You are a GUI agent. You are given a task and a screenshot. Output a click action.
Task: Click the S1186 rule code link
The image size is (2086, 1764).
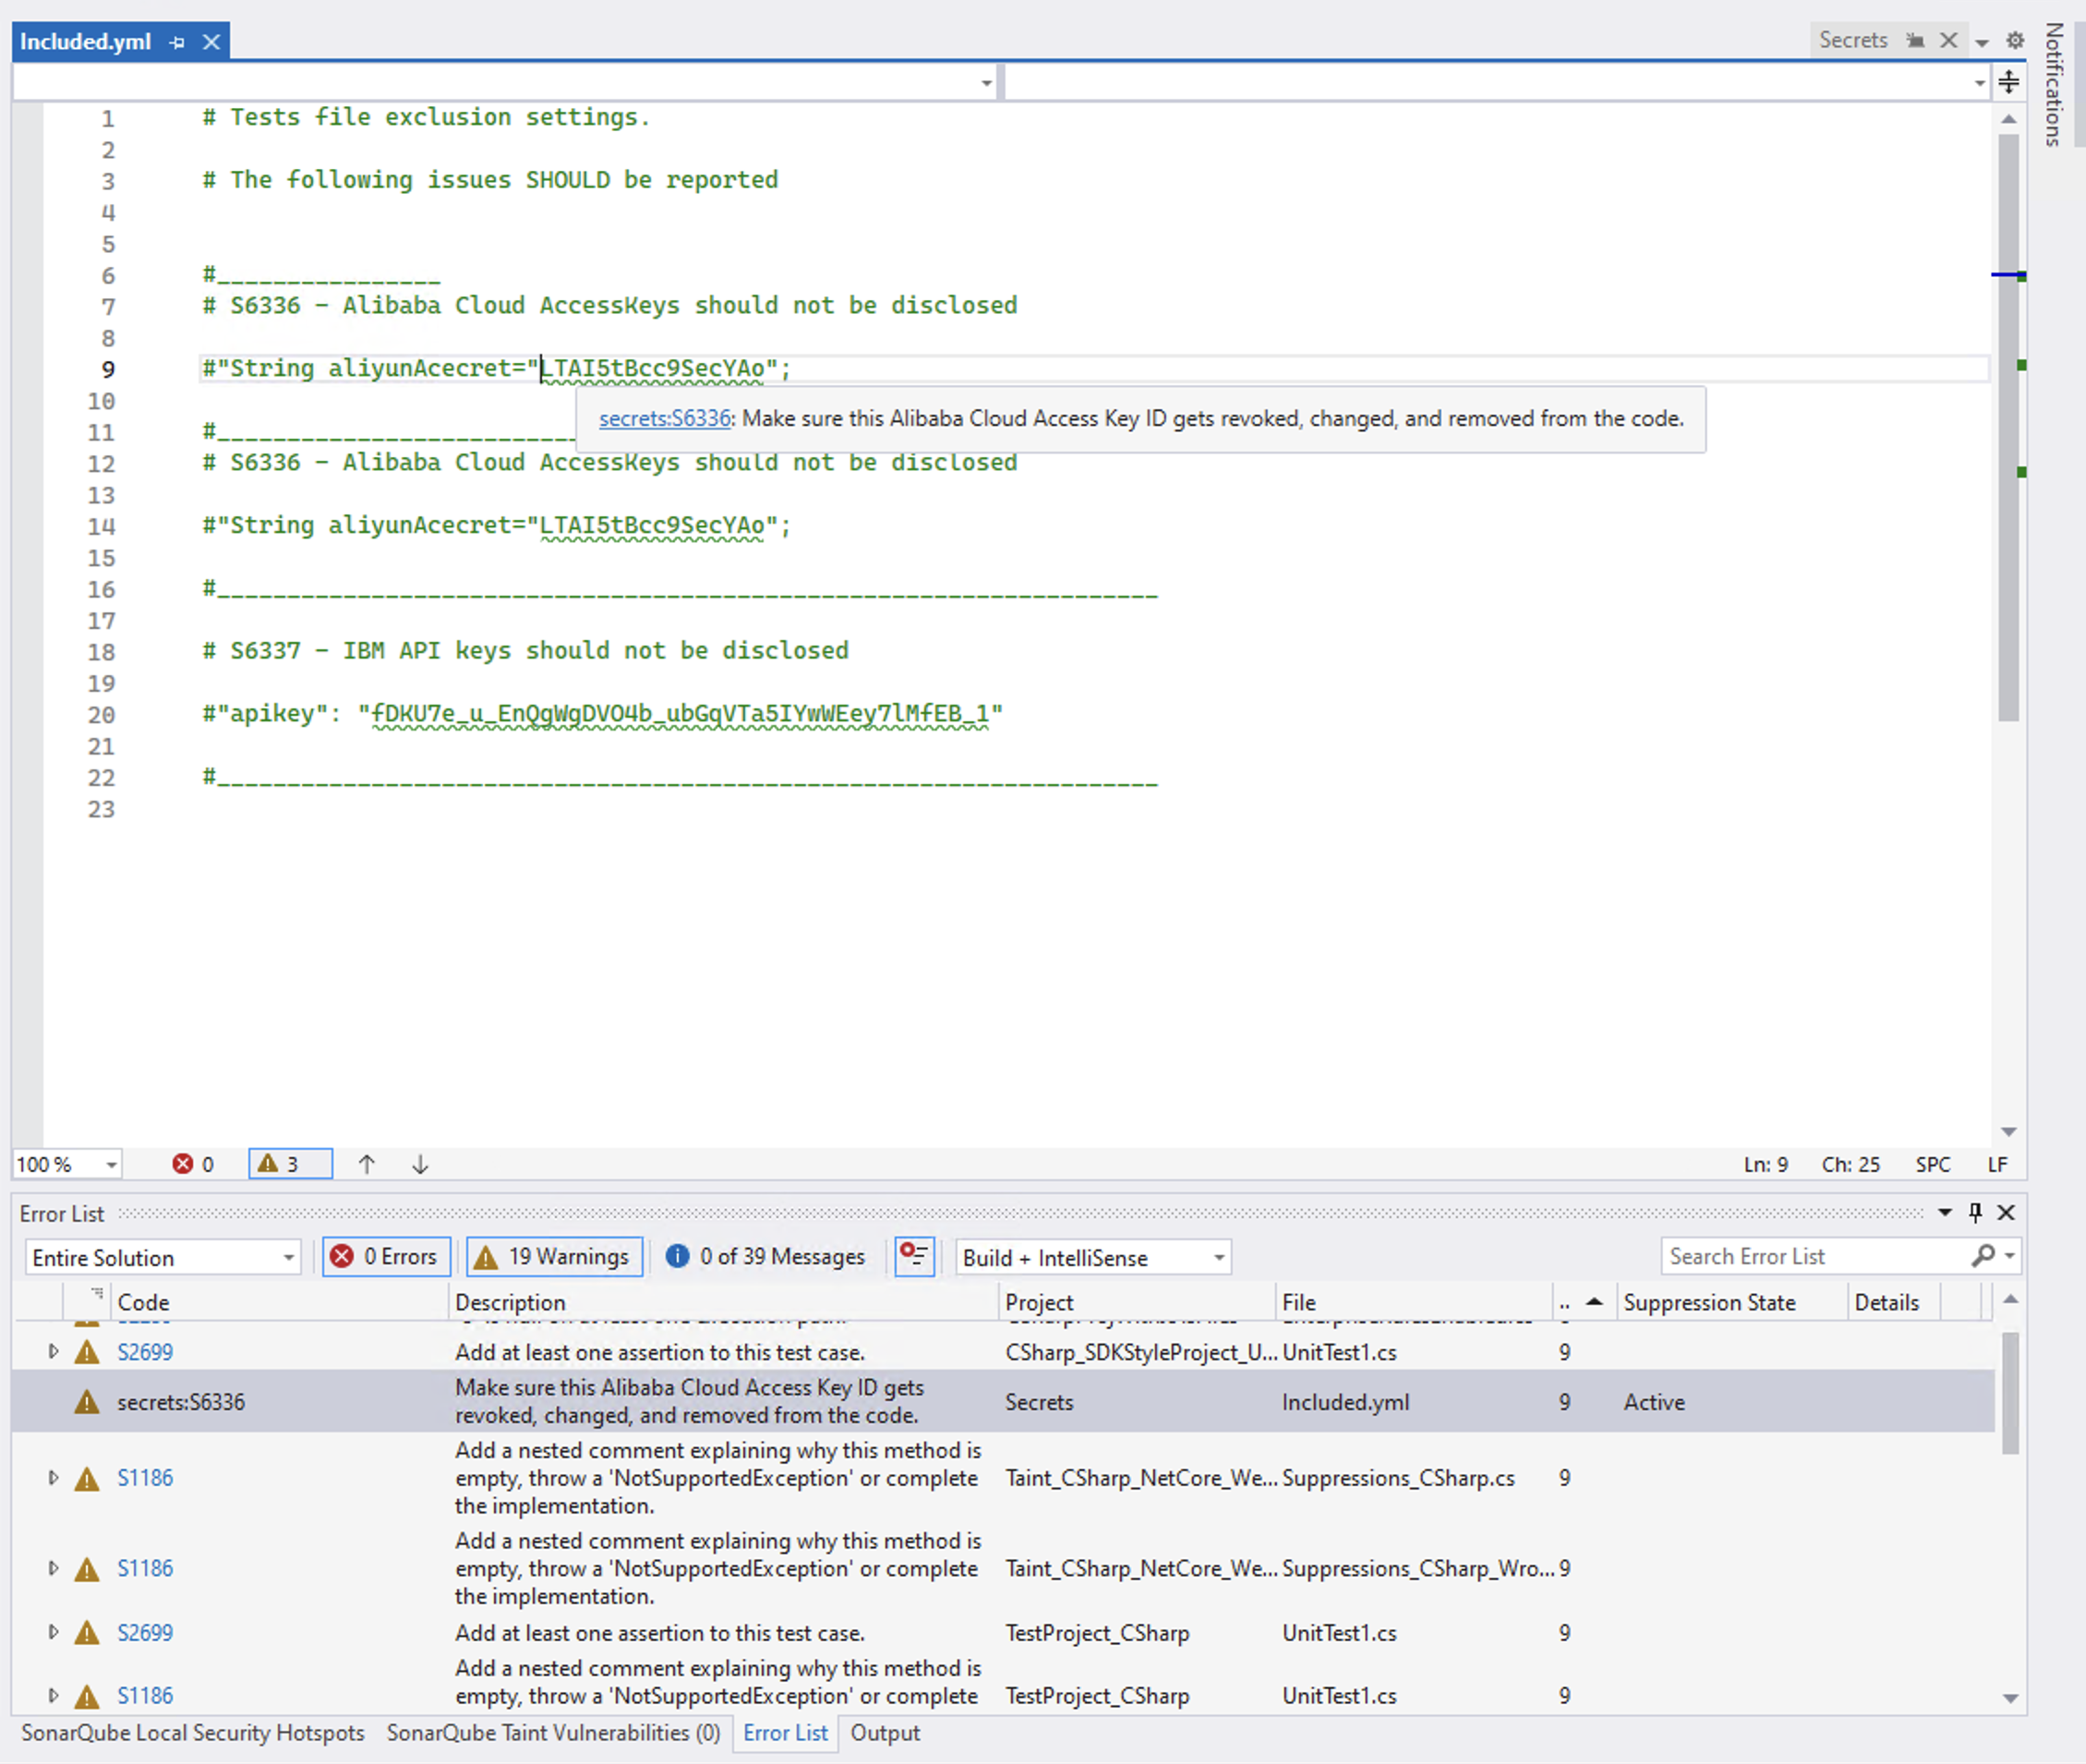(x=145, y=1477)
